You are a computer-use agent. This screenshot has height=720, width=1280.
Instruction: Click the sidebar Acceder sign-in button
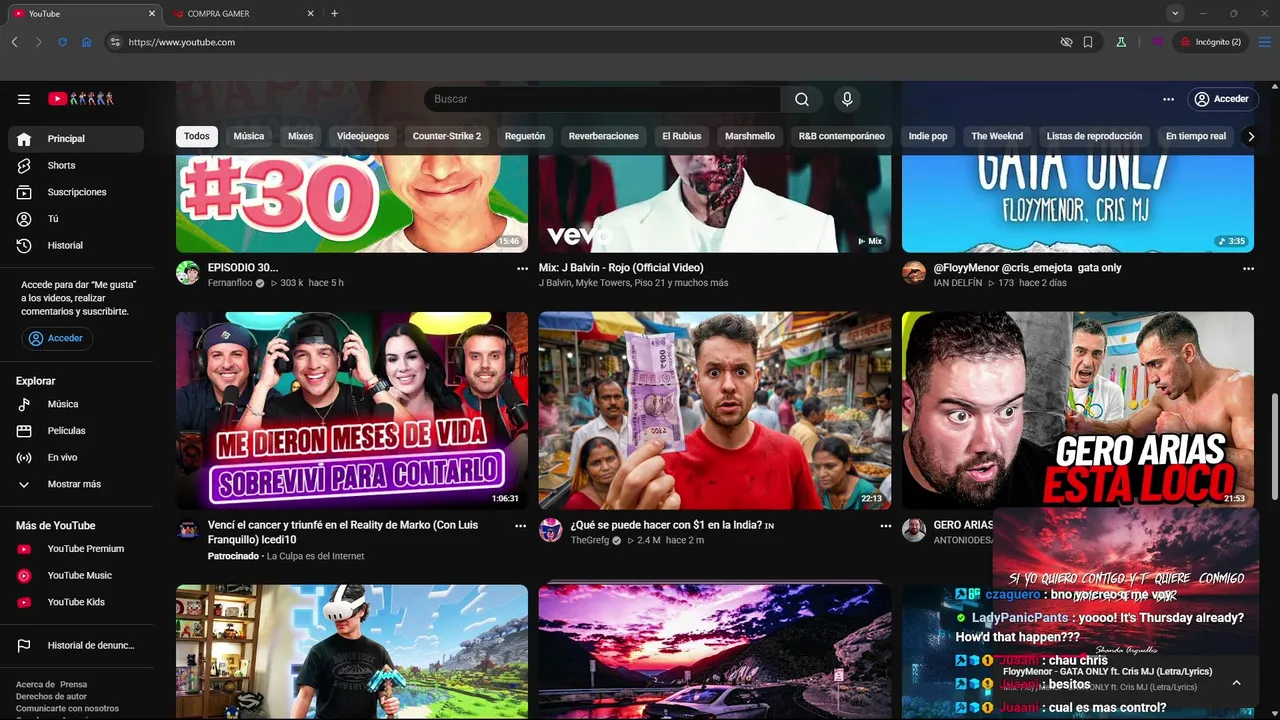(x=57, y=339)
